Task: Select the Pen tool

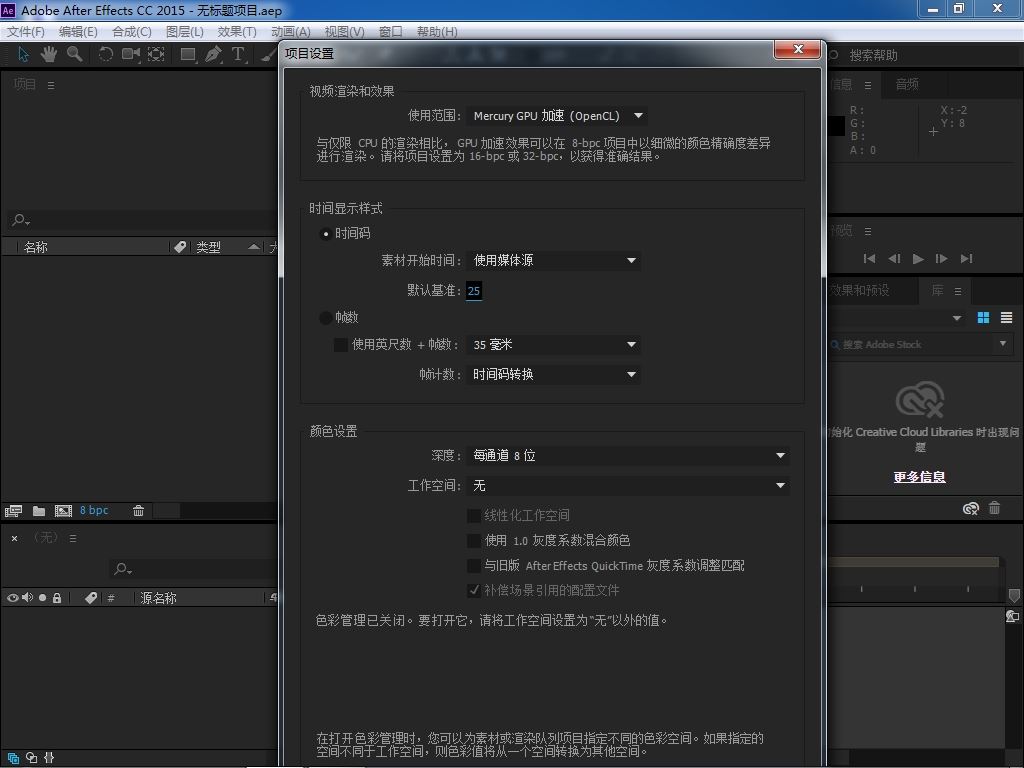Action: (213, 54)
